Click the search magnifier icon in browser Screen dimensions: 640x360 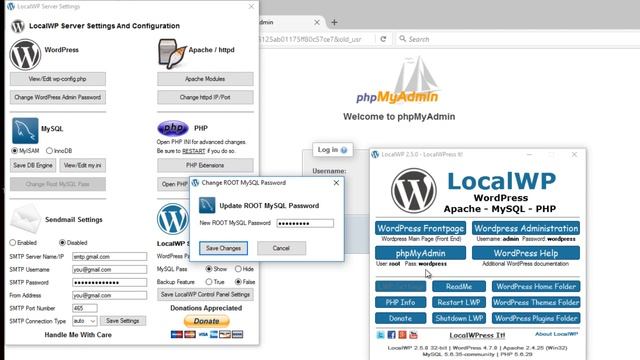pos(402,39)
